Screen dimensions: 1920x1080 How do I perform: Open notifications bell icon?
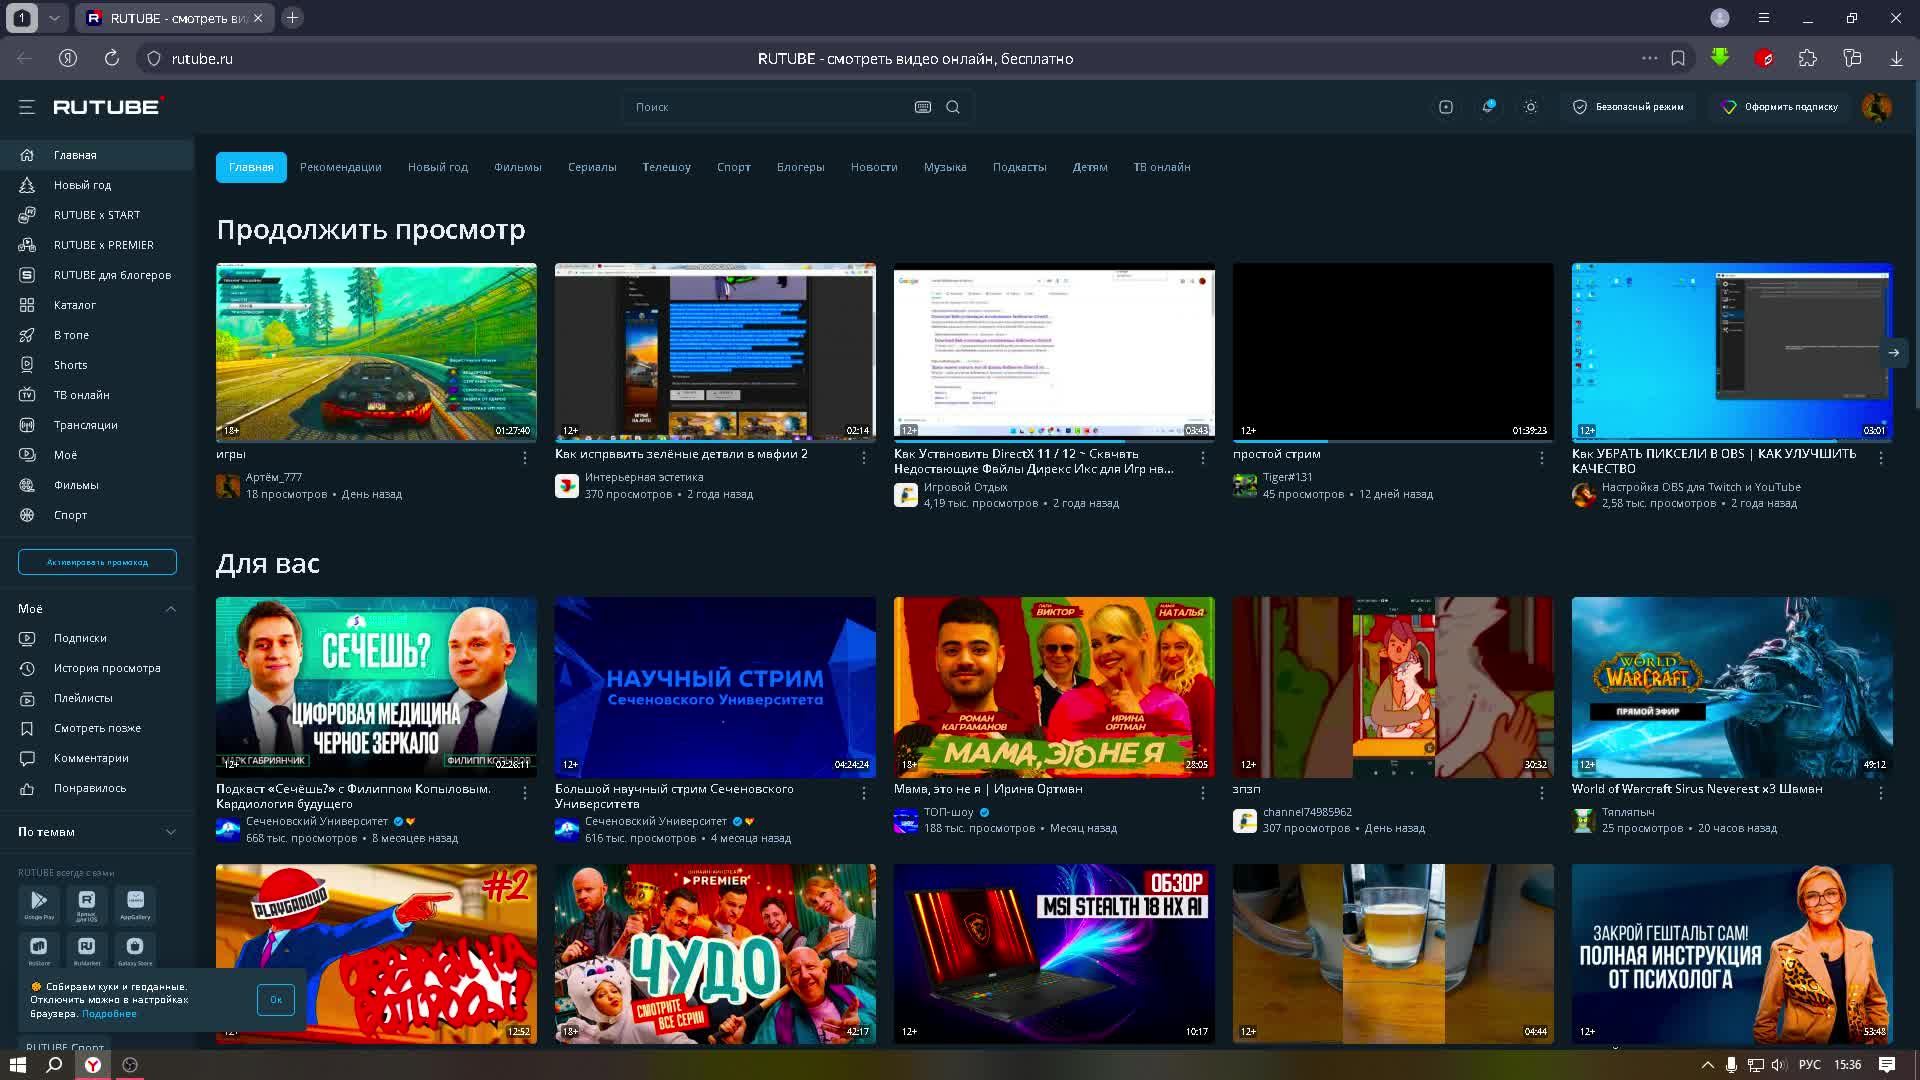tap(1488, 107)
